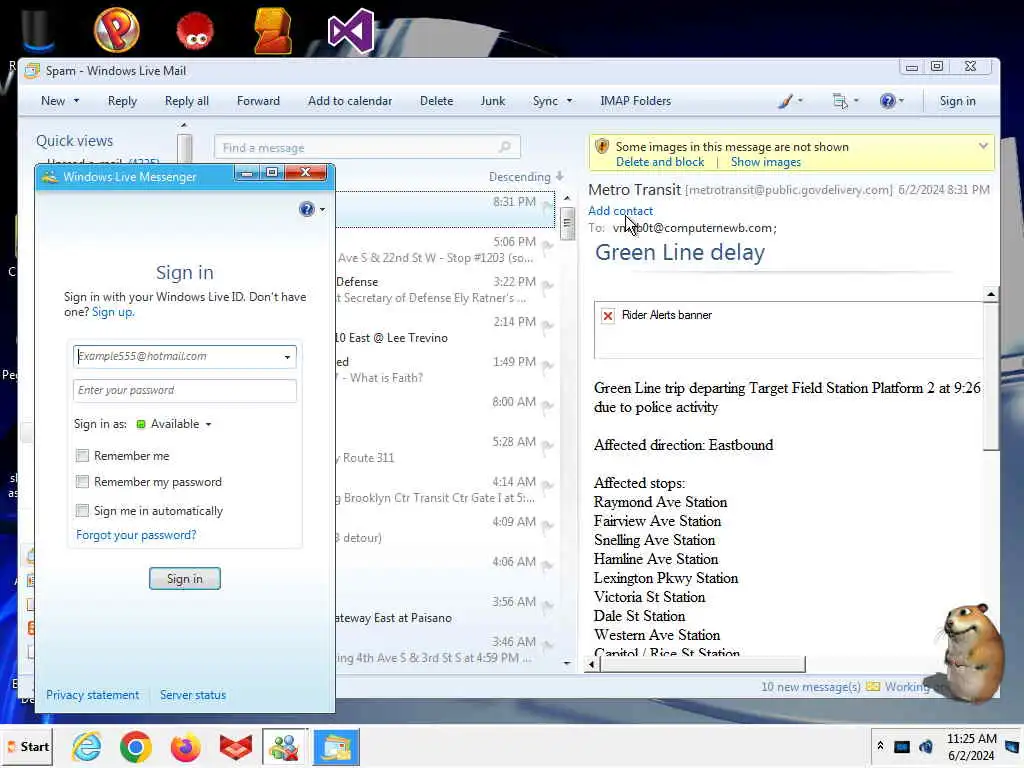Click the search magnifier in Find a message

[x=505, y=147]
